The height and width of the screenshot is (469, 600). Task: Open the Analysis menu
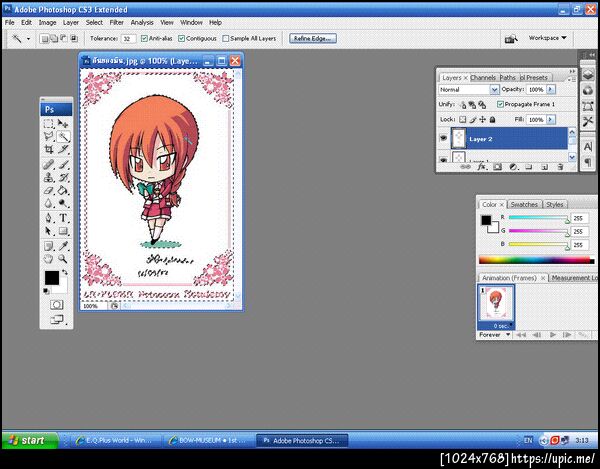tap(142, 23)
